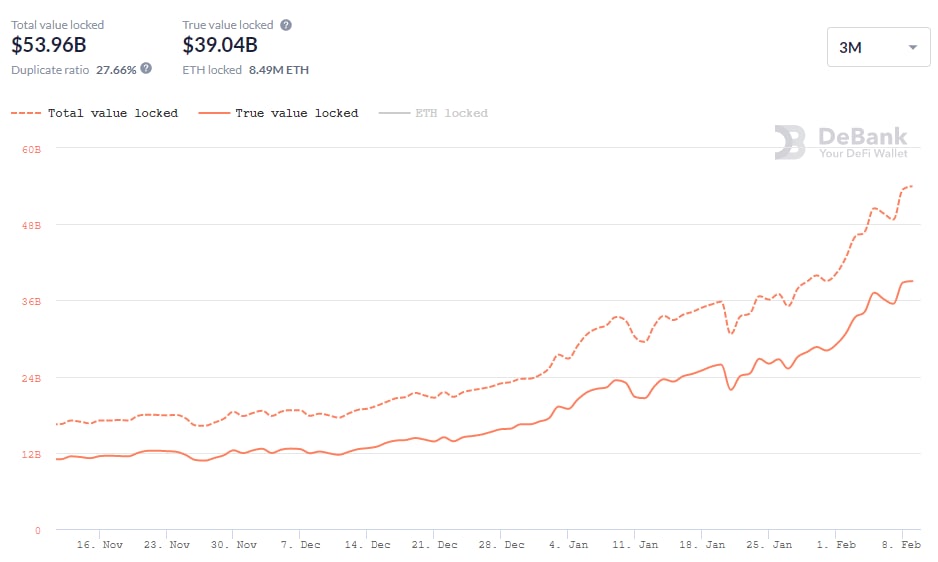The width and height of the screenshot is (938, 562).
Task: Toggle the True value locked legend series
Action: coord(279,114)
